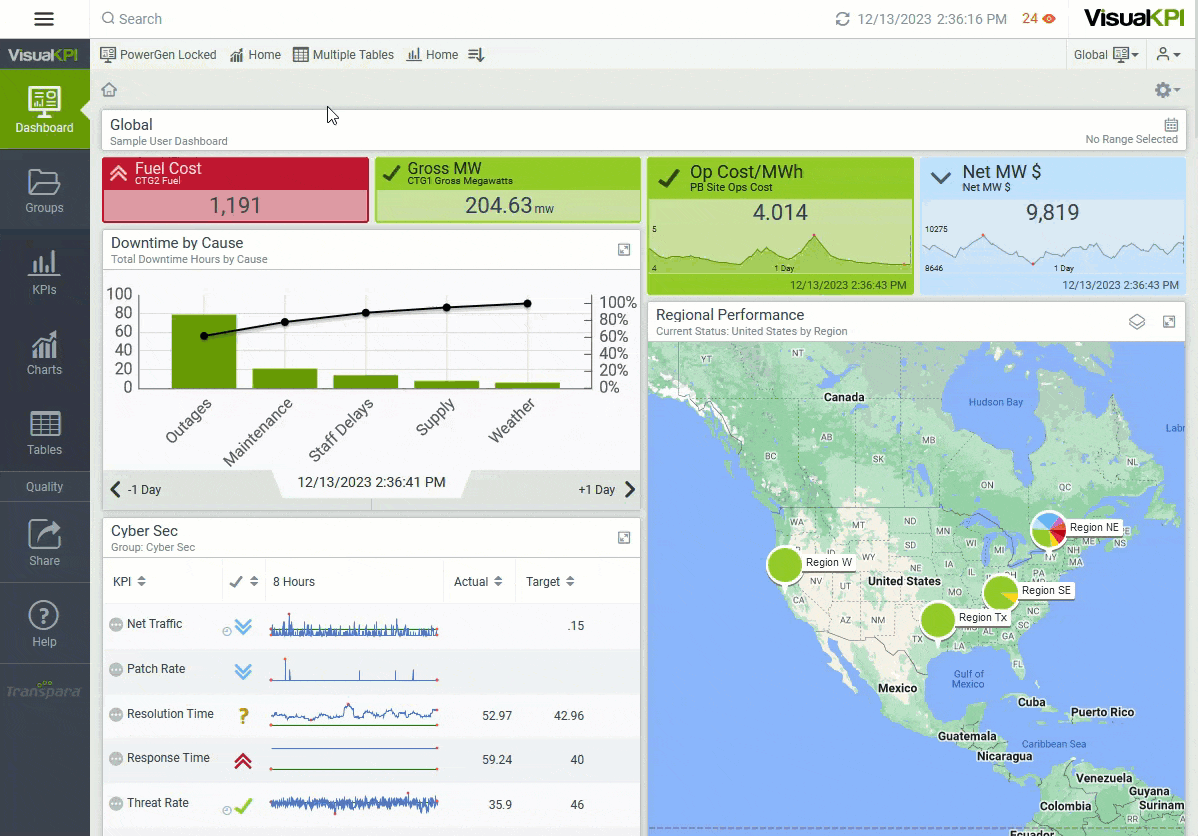Expand the Regional Performance map
Screen dimensions: 1198x836
click(1169, 322)
